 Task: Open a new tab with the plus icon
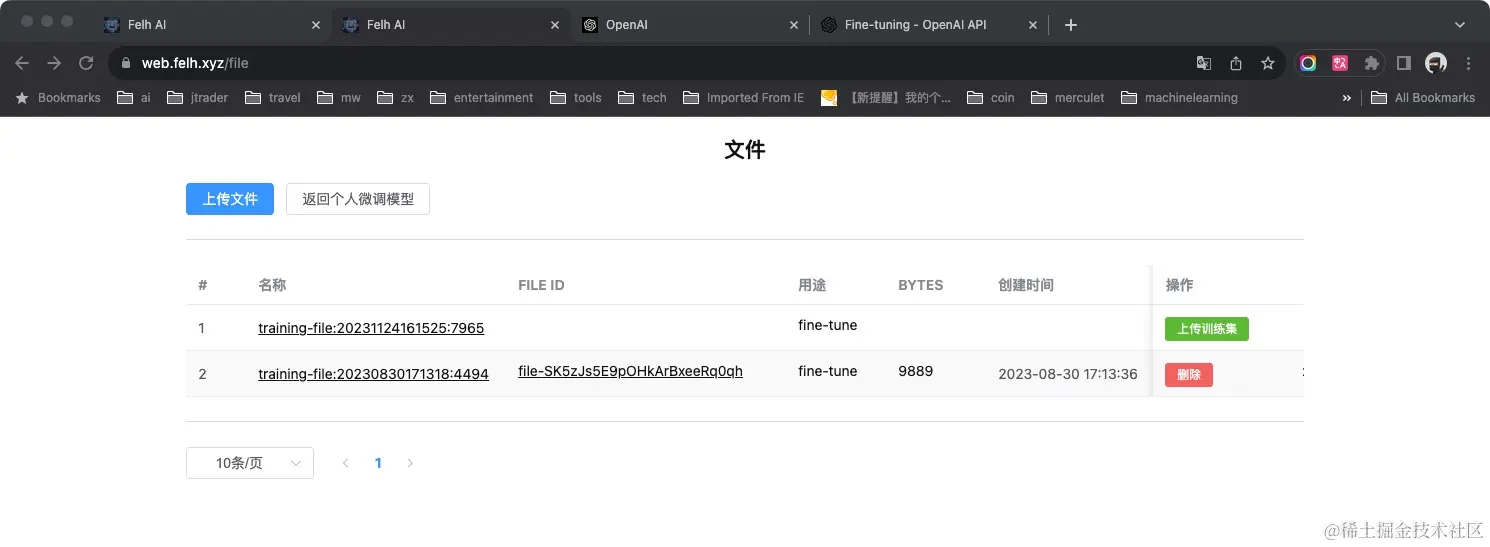click(1071, 25)
